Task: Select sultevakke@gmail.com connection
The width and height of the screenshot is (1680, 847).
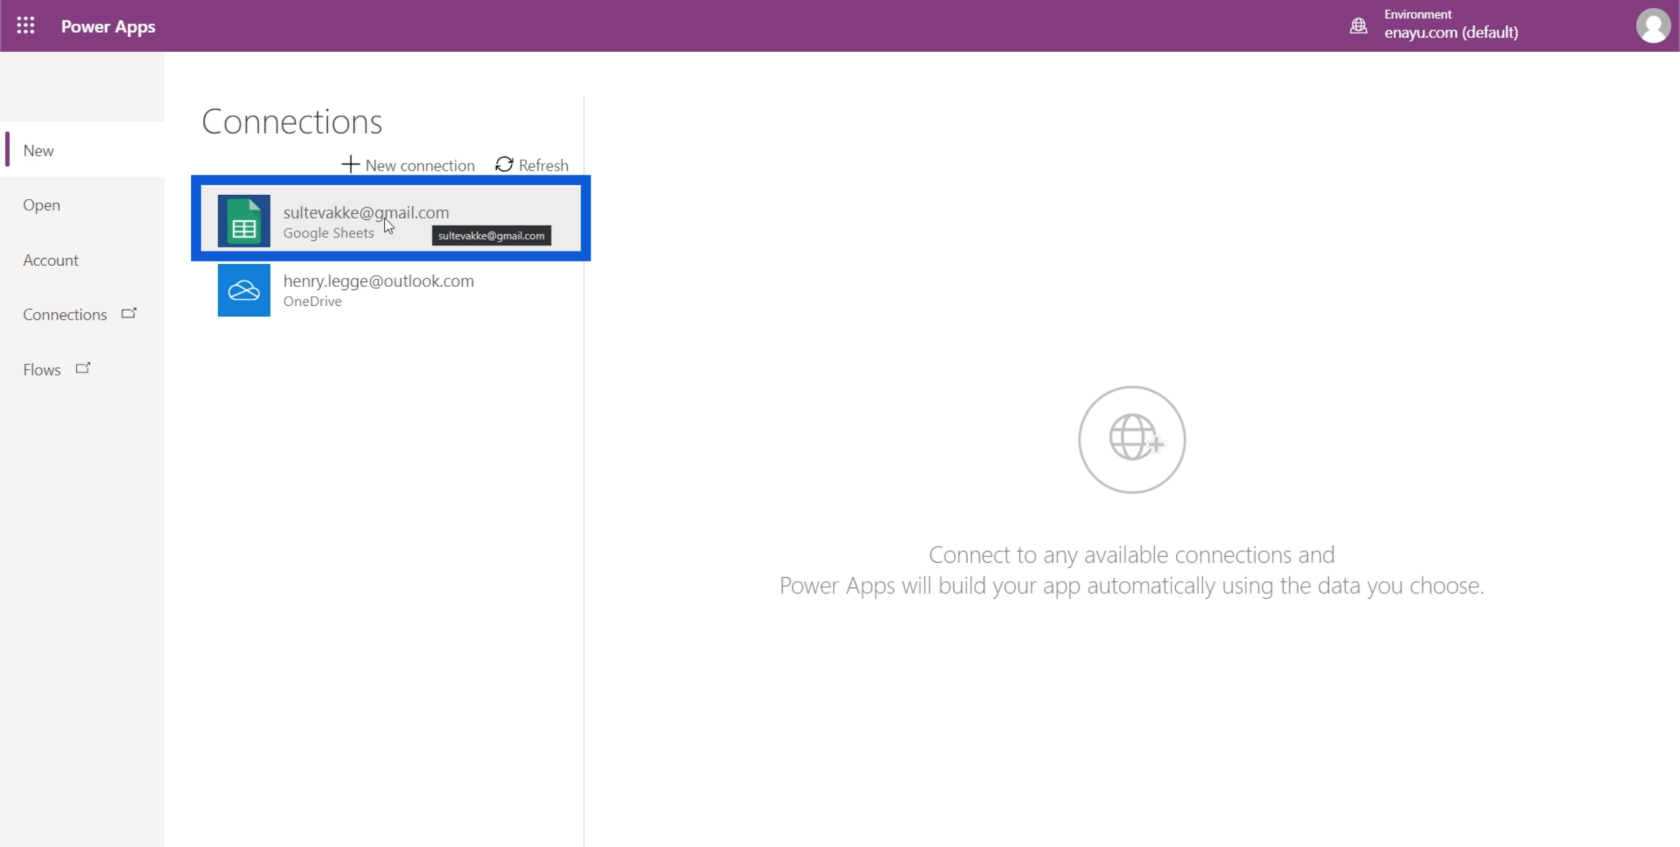Action: [391, 218]
